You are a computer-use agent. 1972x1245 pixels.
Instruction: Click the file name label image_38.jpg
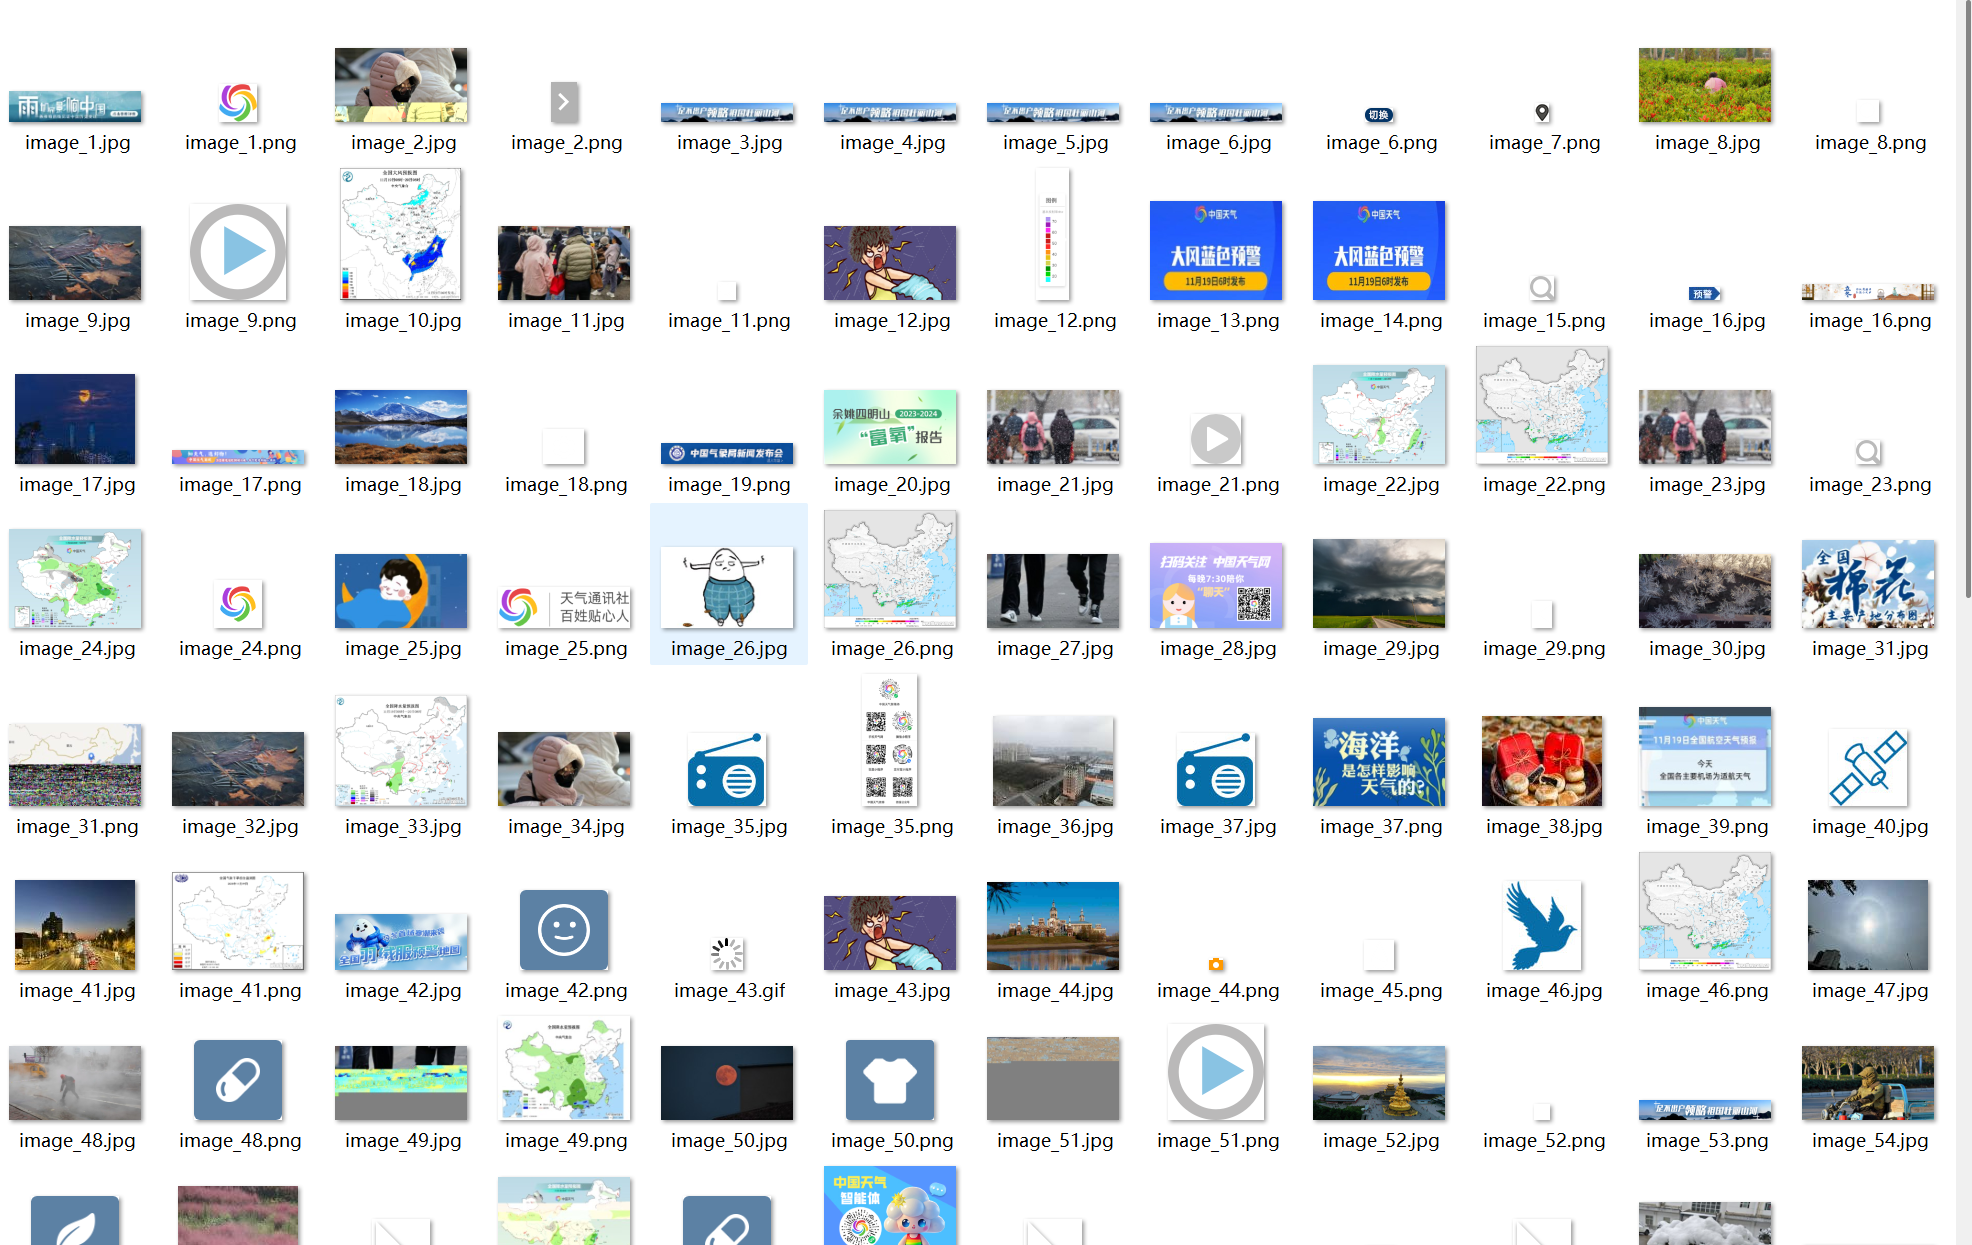click(x=1544, y=827)
